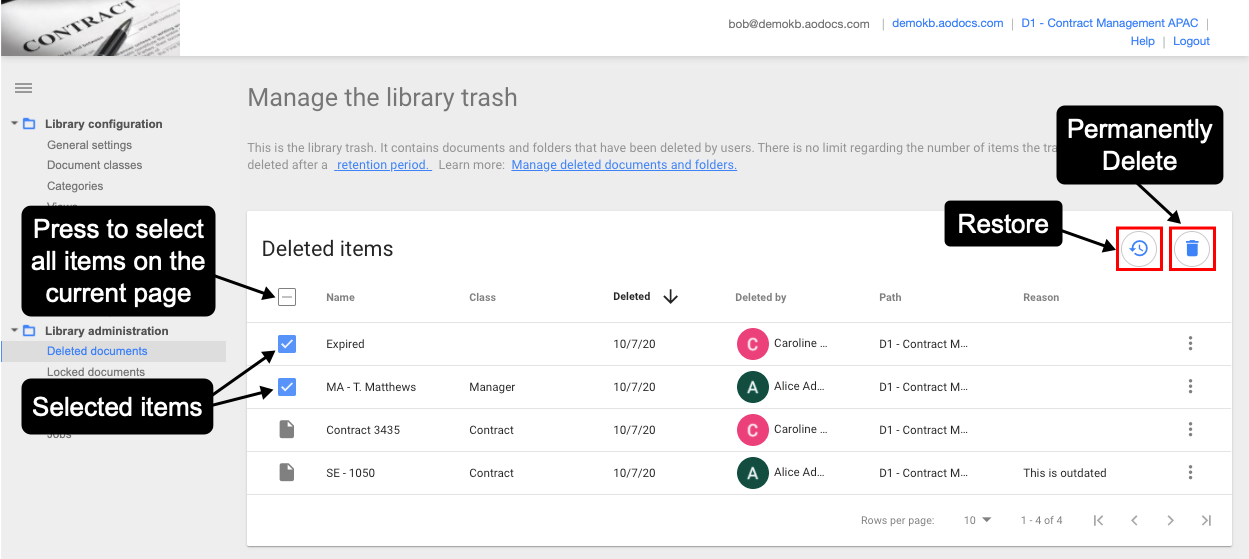The height and width of the screenshot is (559, 1249).
Task: Open the more options menu for Expired
Action: [1190, 344]
